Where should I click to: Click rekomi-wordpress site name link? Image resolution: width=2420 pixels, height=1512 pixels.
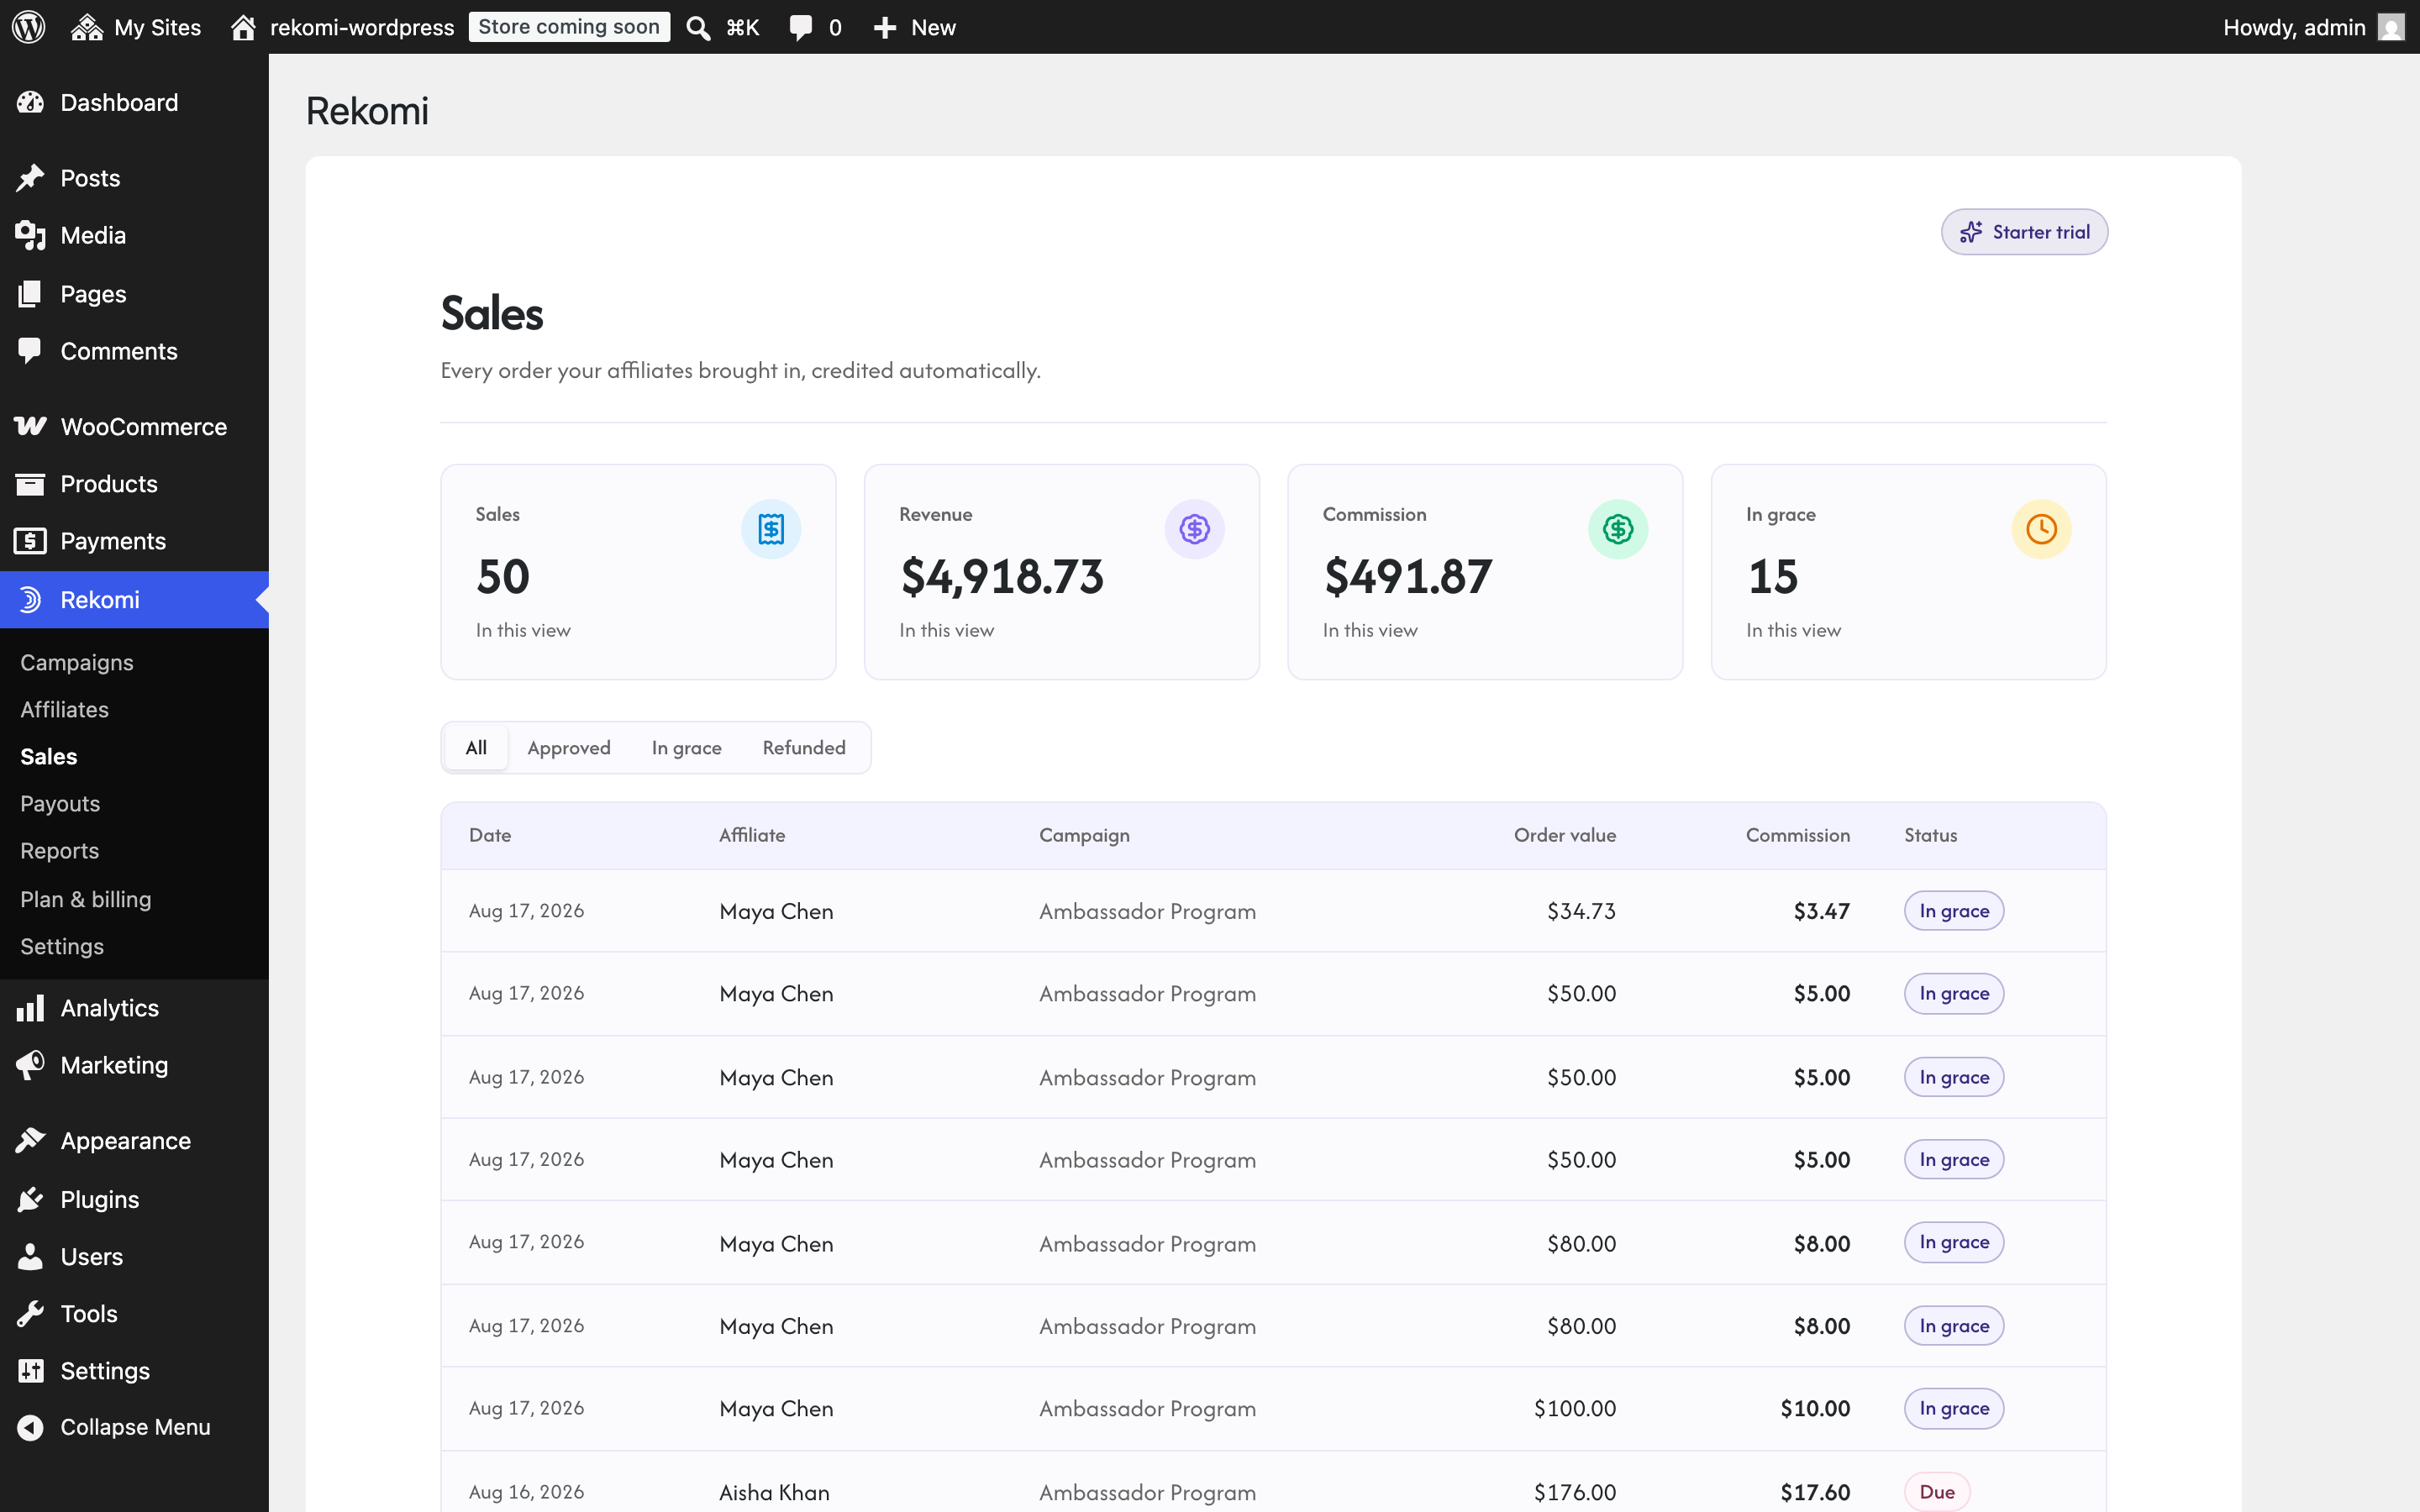(362, 27)
